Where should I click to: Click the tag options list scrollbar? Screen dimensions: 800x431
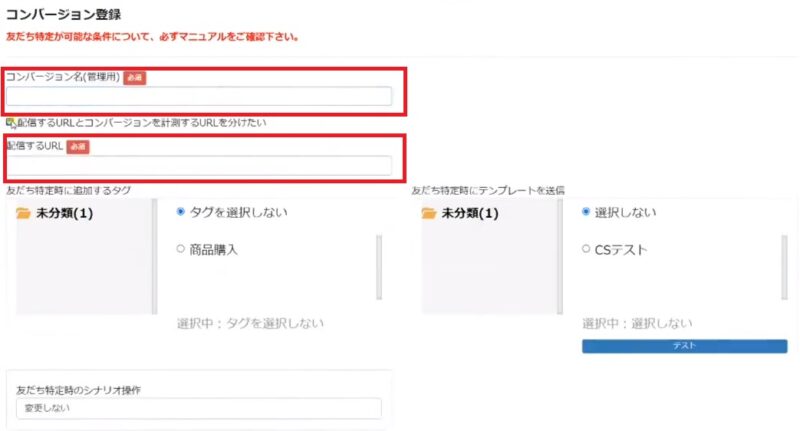click(x=379, y=267)
